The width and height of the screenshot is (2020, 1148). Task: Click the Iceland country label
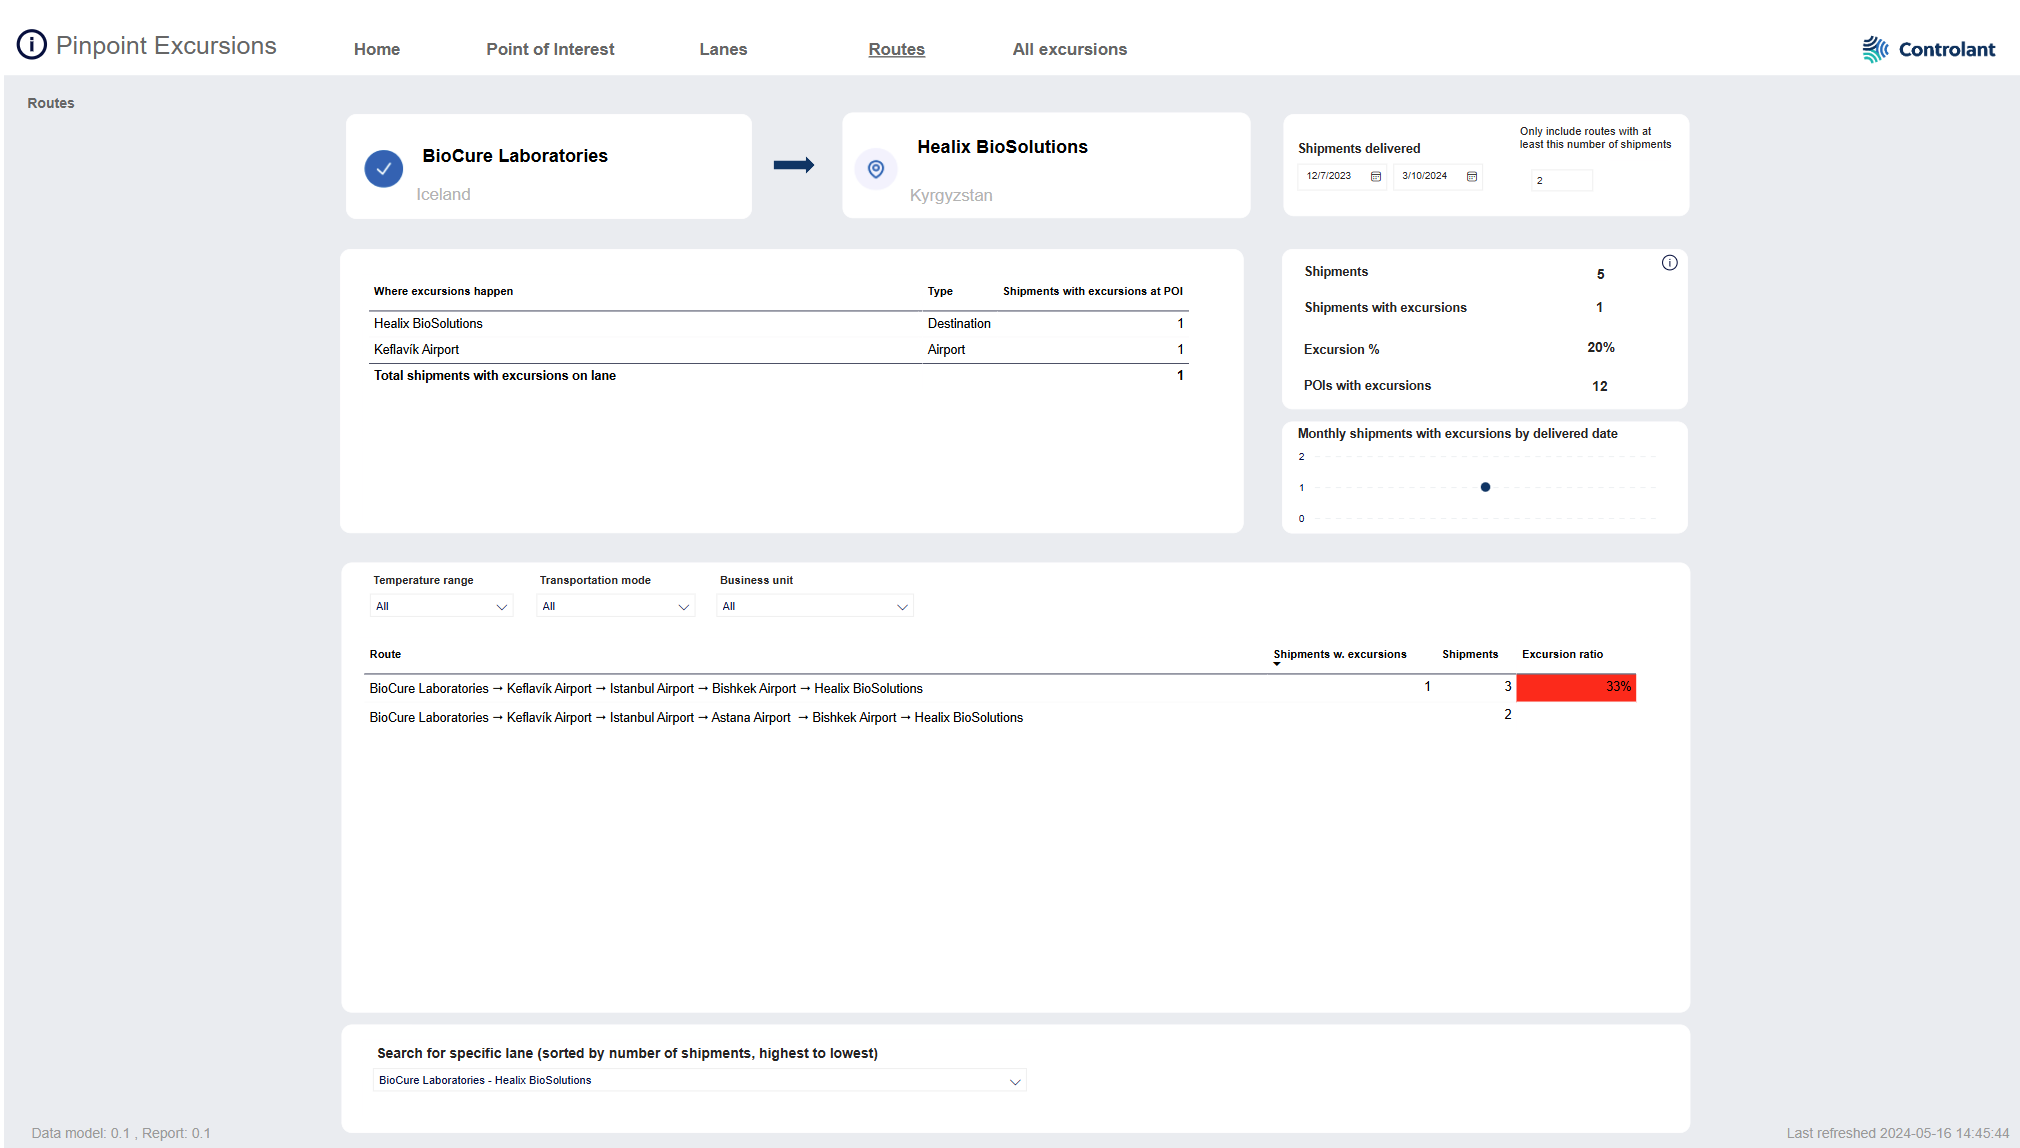pyautogui.click(x=443, y=194)
